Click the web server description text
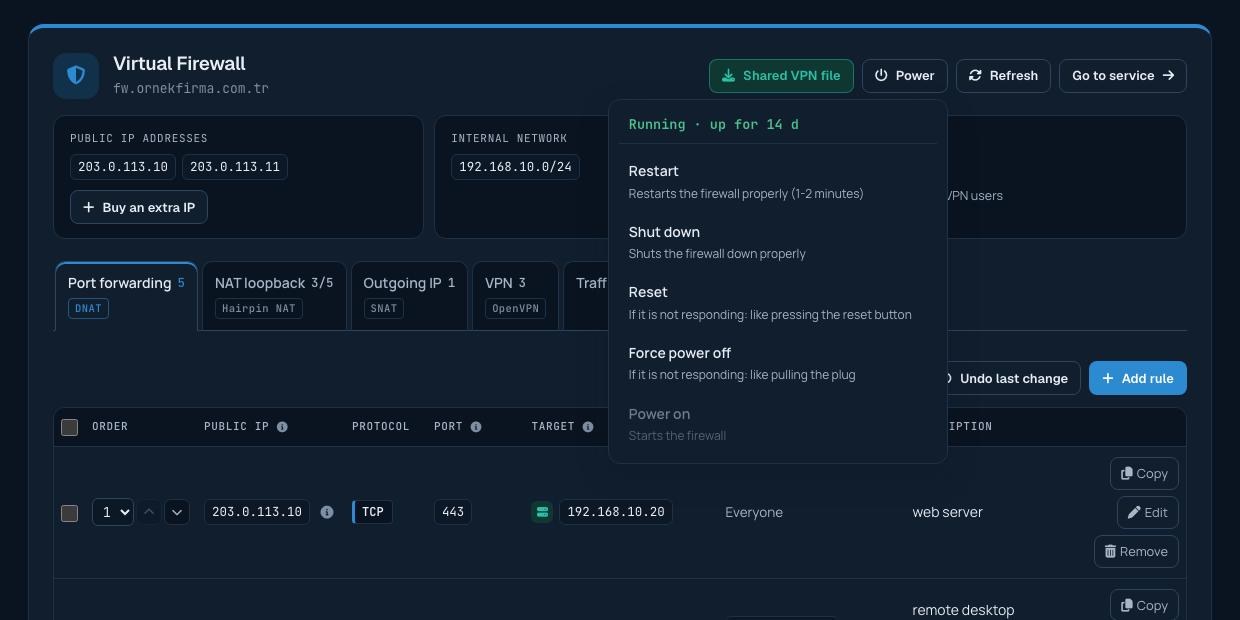 [947, 513]
